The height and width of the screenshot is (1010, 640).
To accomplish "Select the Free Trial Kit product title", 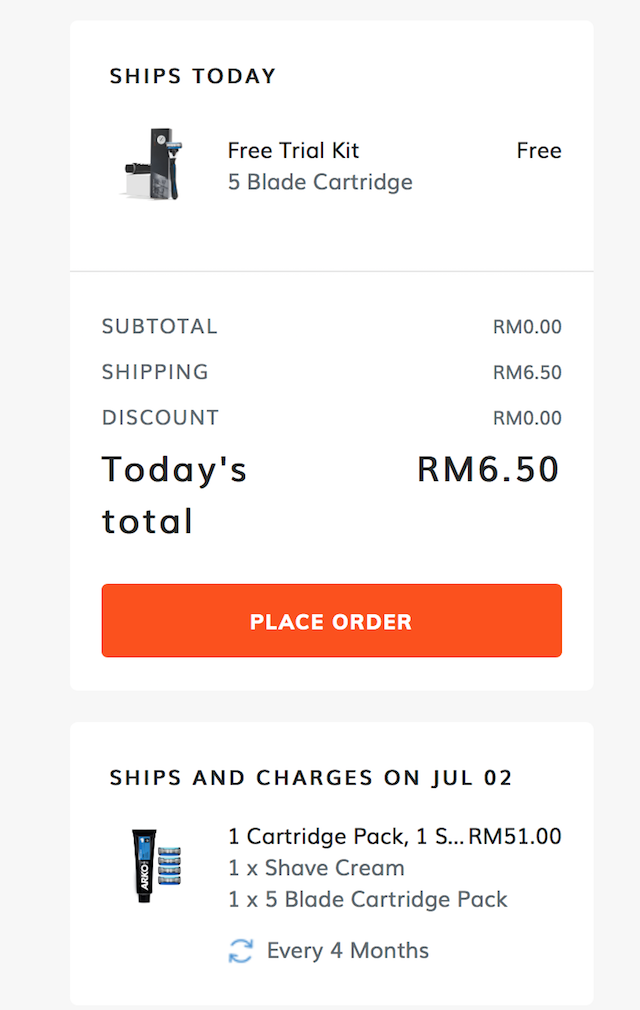I will pyautogui.click(x=293, y=151).
